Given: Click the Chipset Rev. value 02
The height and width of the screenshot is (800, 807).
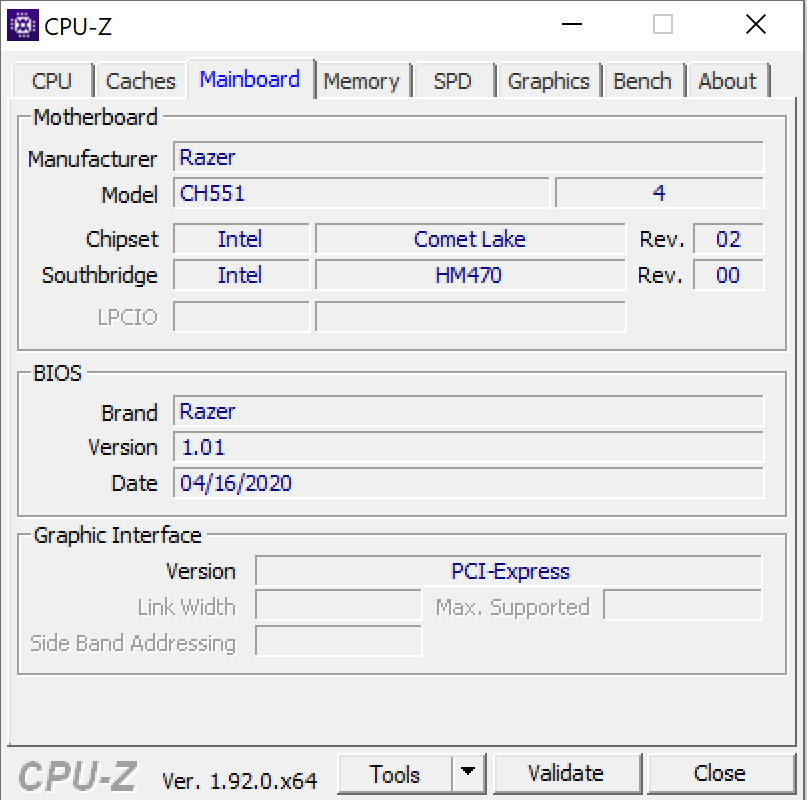Looking at the screenshot, I should pyautogui.click(x=728, y=239).
